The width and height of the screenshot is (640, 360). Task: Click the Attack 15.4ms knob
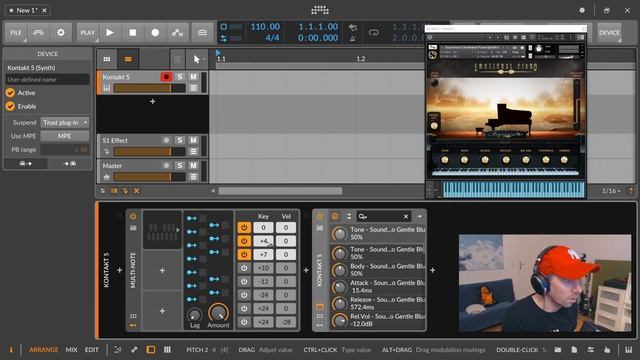339,287
